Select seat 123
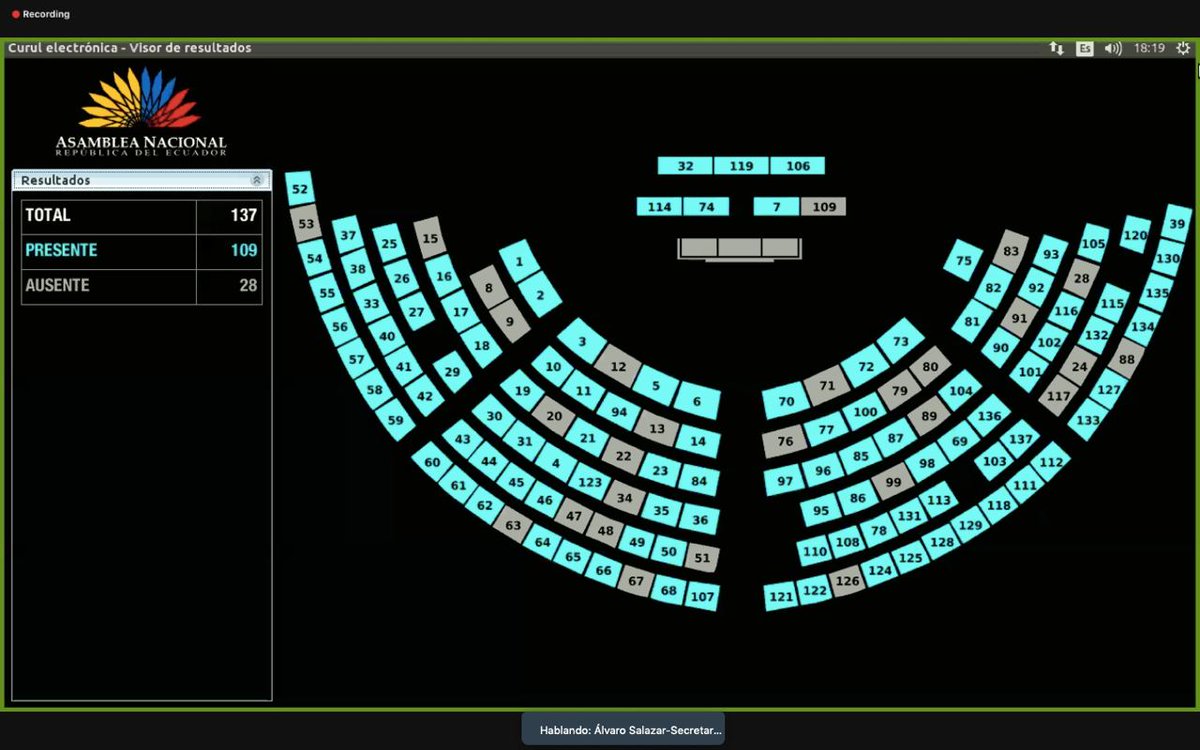The height and width of the screenshot is (750, 1200). 590,481
